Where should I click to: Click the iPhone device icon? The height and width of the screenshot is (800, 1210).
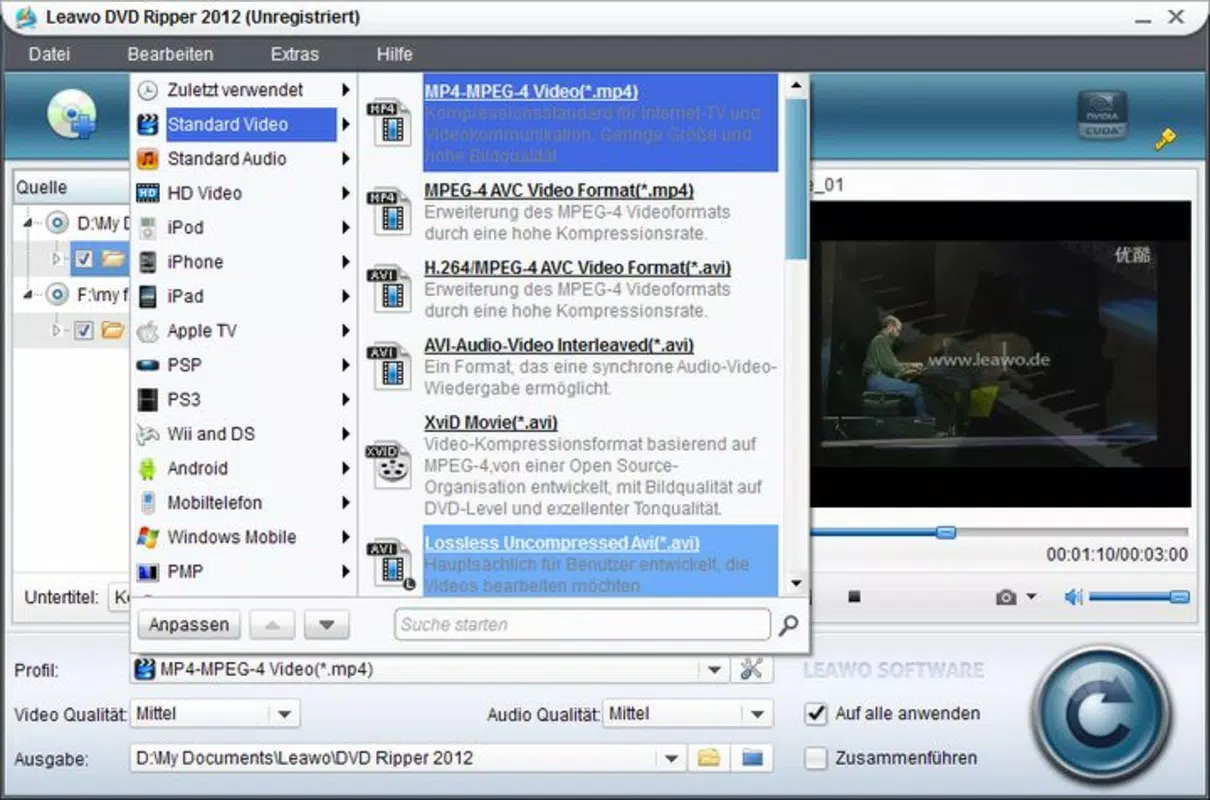click(x=148, y=262)
